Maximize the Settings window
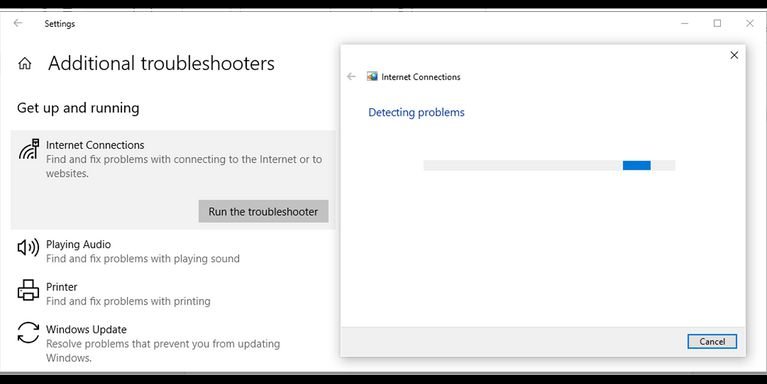This screenshot has width=767, height=384. pyautogui.click(x=717, y=23)
